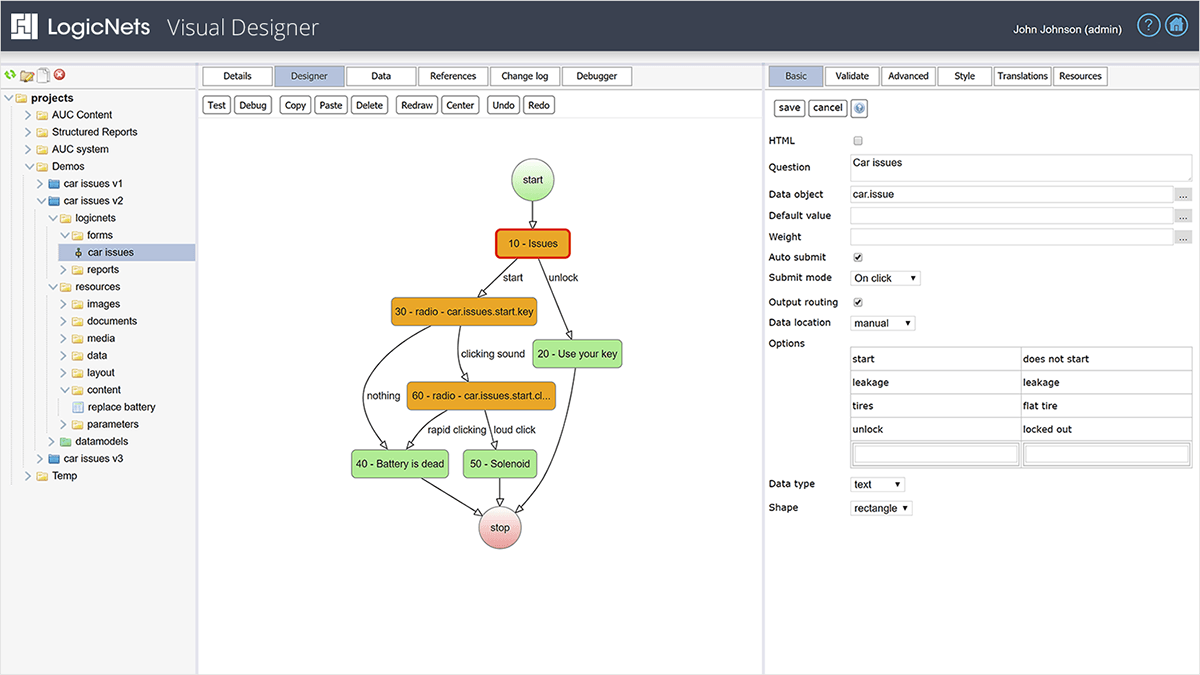
Task: Select the stop node in the diagram
Action: pyautogui.click(x=500, y=527)
